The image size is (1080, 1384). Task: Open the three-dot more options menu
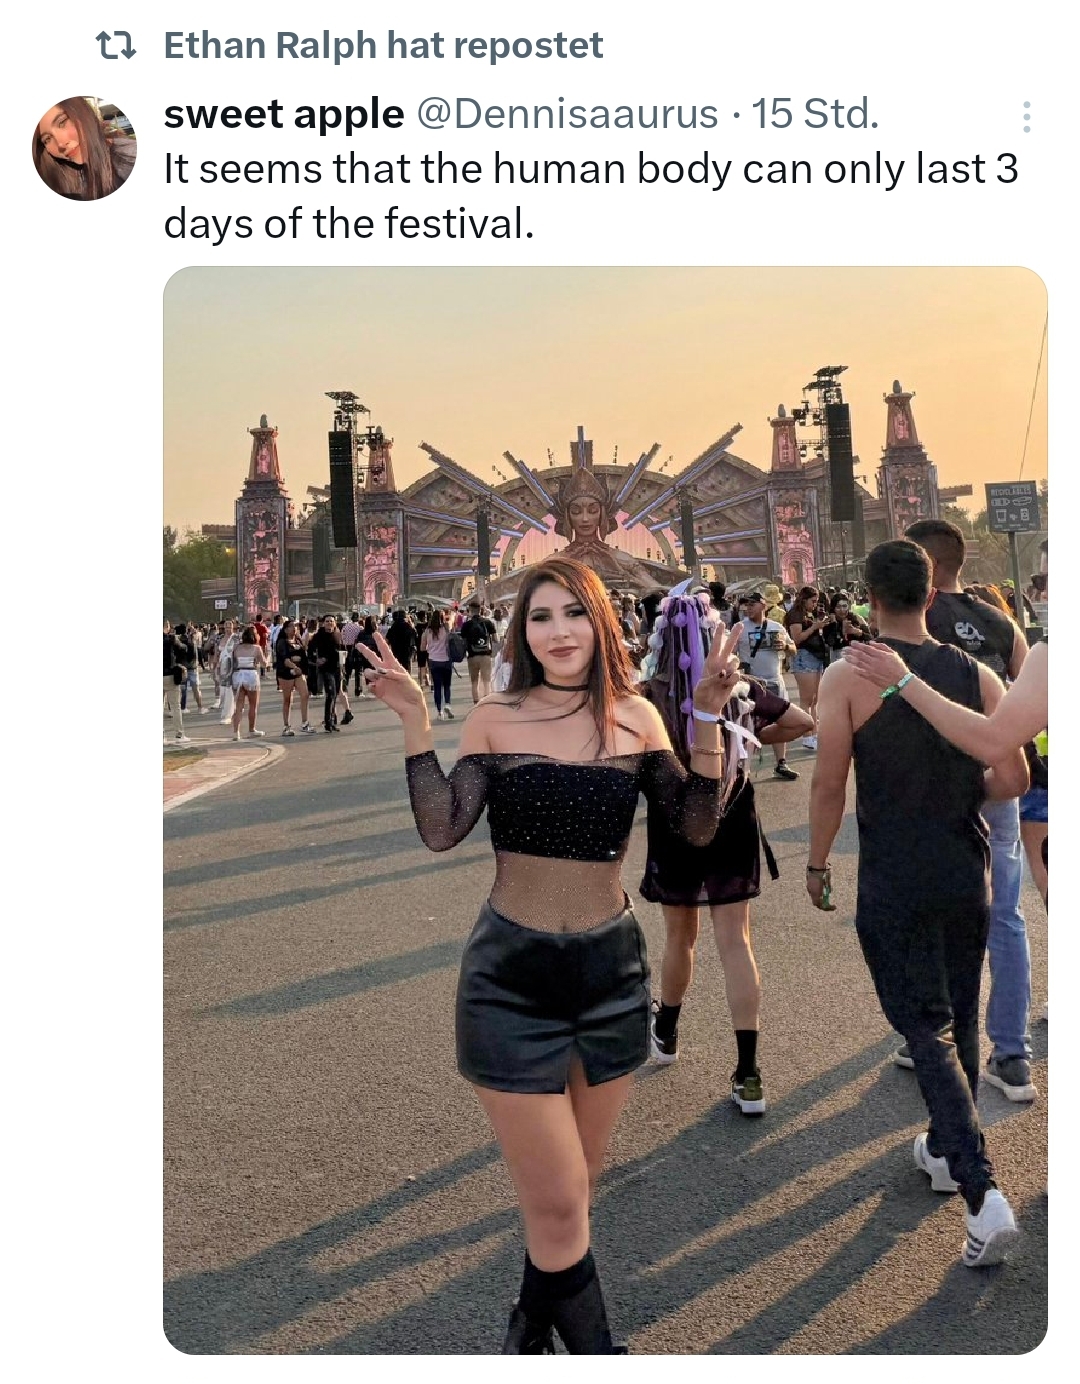pyautogui.click(x=1026, y=117)
